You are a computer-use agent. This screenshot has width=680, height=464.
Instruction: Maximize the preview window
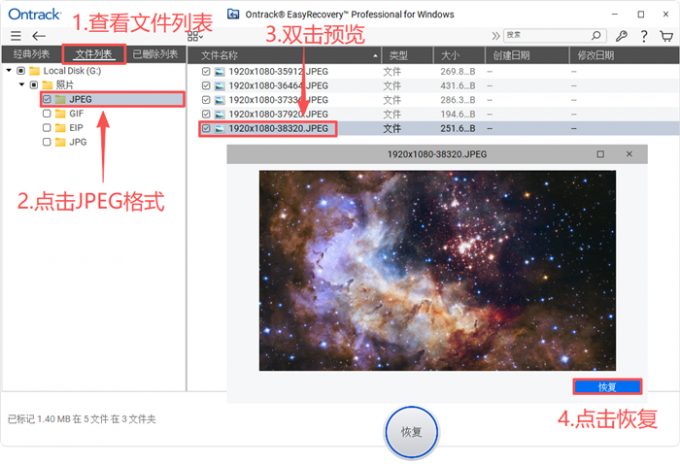600,154
